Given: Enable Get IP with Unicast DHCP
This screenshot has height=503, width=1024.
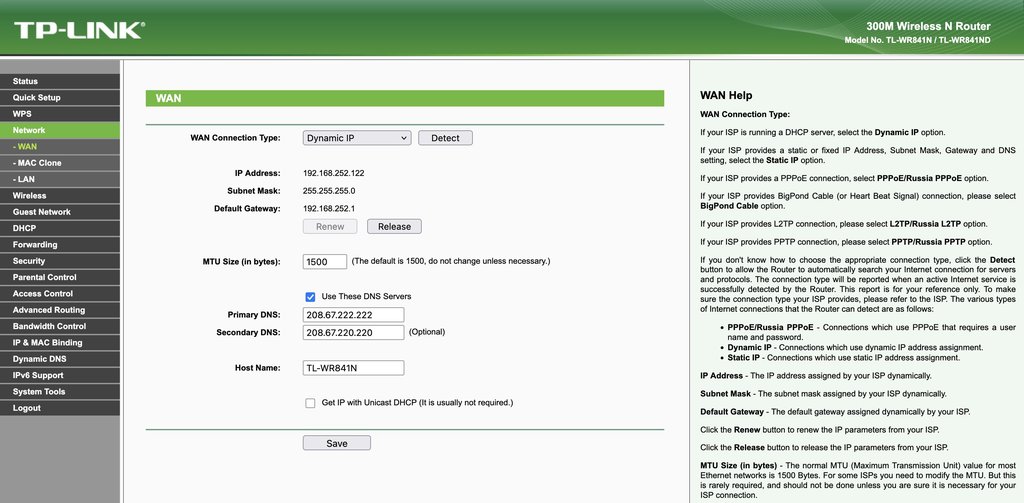Looking at the screenshot, I should click(311, 402).
